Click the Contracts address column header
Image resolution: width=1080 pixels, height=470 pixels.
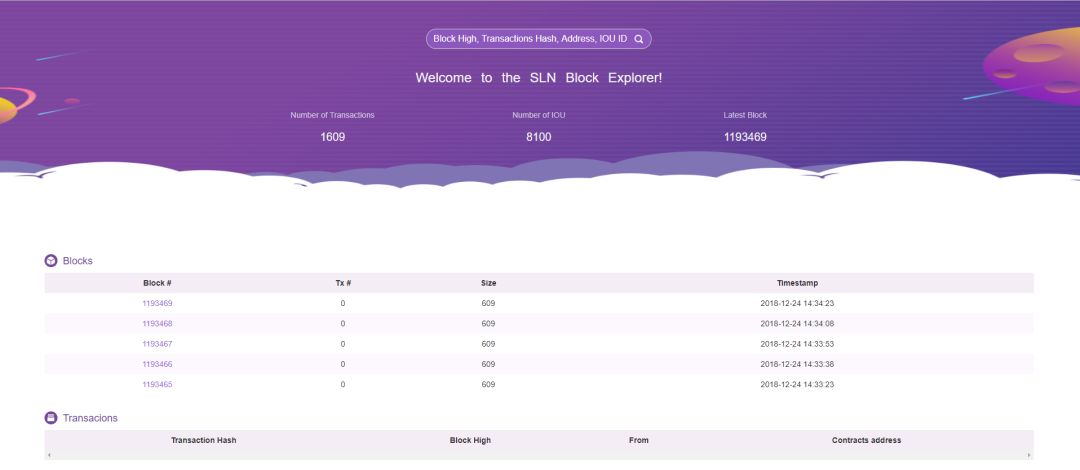866,440
